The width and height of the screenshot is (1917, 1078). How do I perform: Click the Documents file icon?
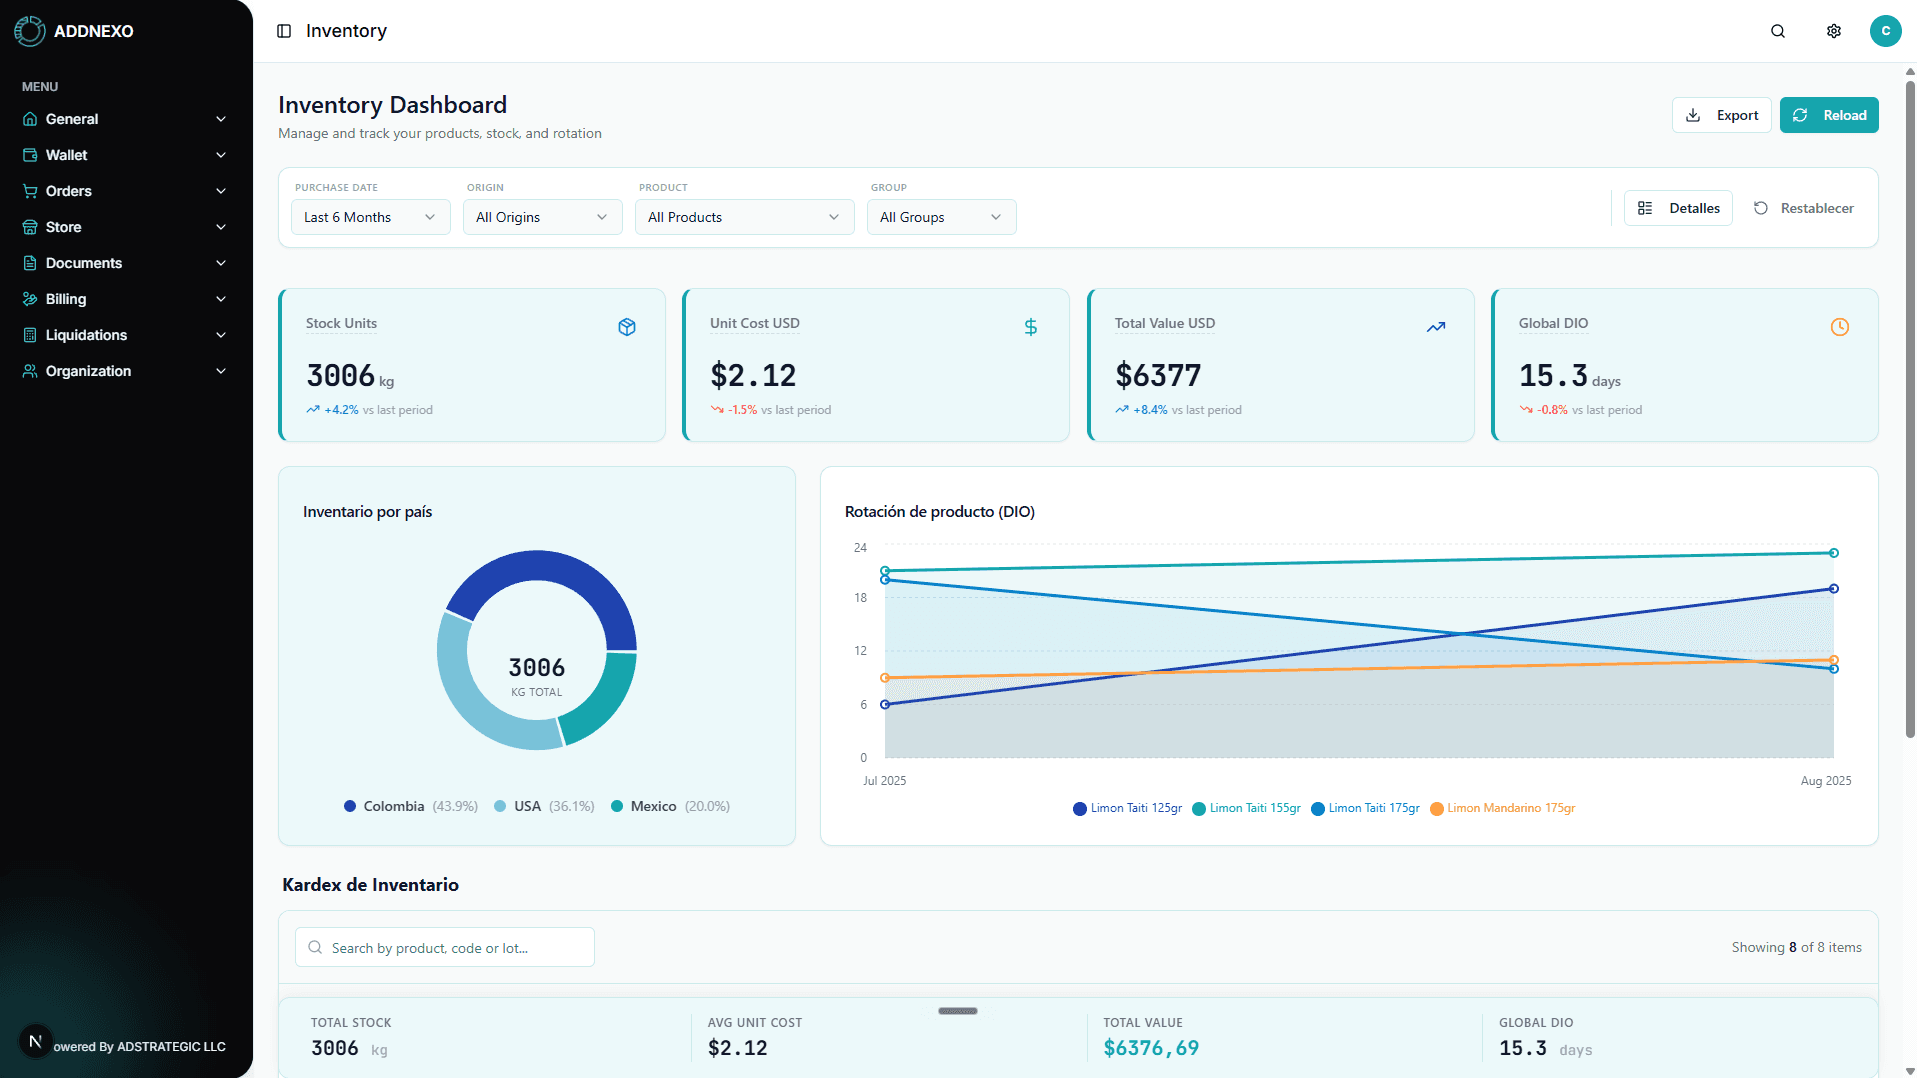[30, 263]
